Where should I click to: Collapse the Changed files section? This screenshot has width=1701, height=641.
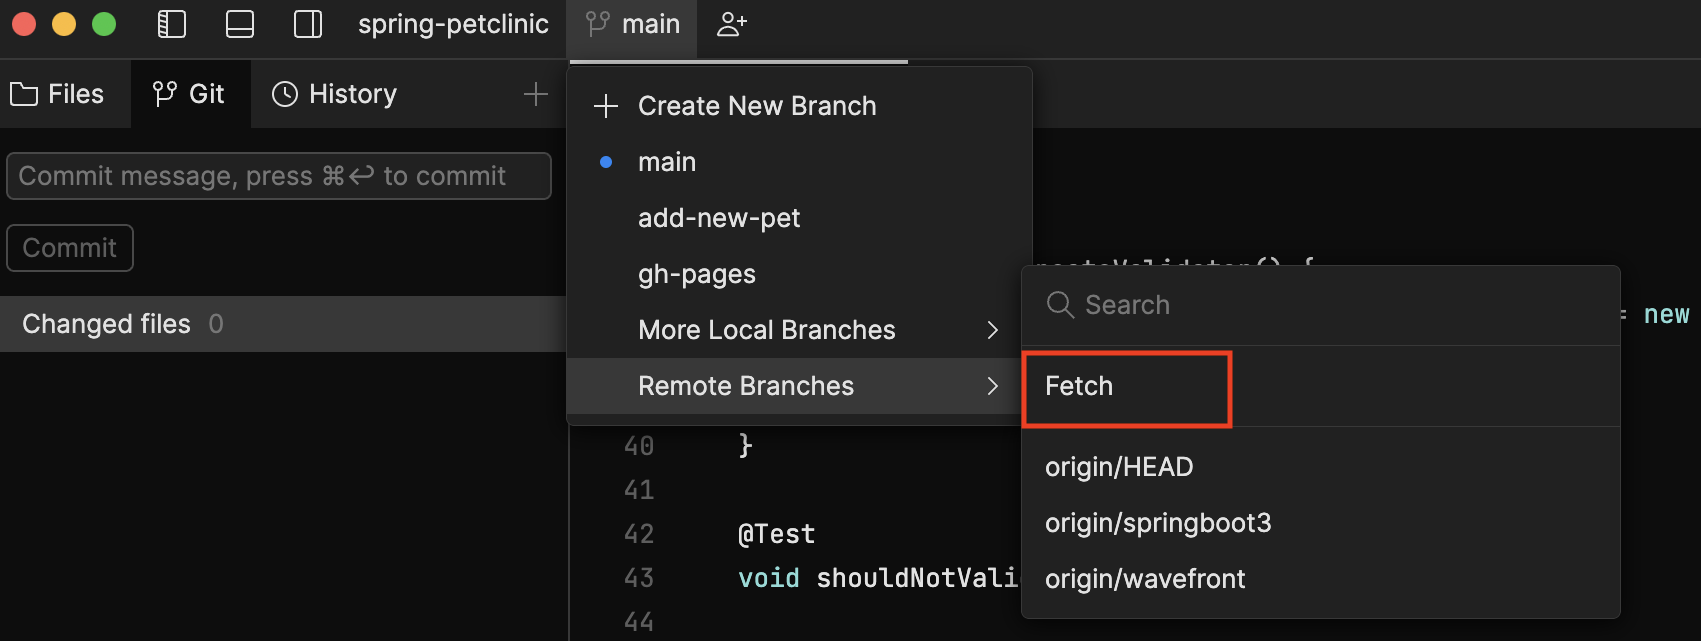[x=106, y=323]
